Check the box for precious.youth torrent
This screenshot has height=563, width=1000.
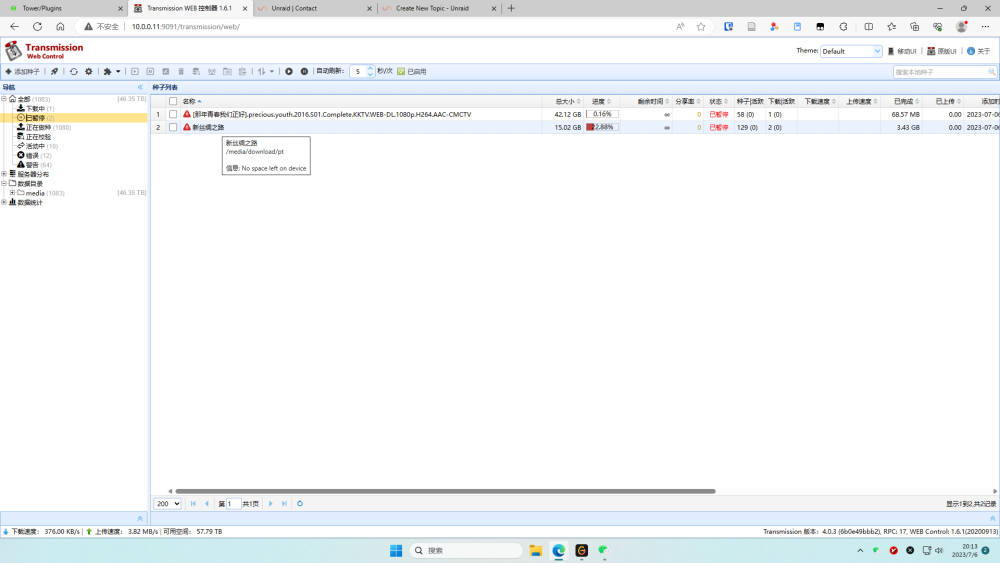click(173, 114)
